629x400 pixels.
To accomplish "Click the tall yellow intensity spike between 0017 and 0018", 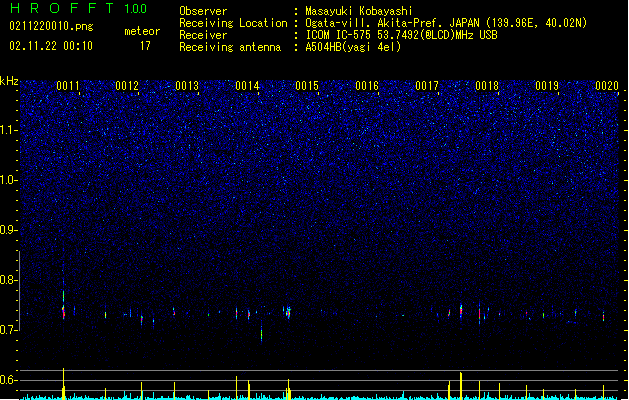I will pos(461,386).
